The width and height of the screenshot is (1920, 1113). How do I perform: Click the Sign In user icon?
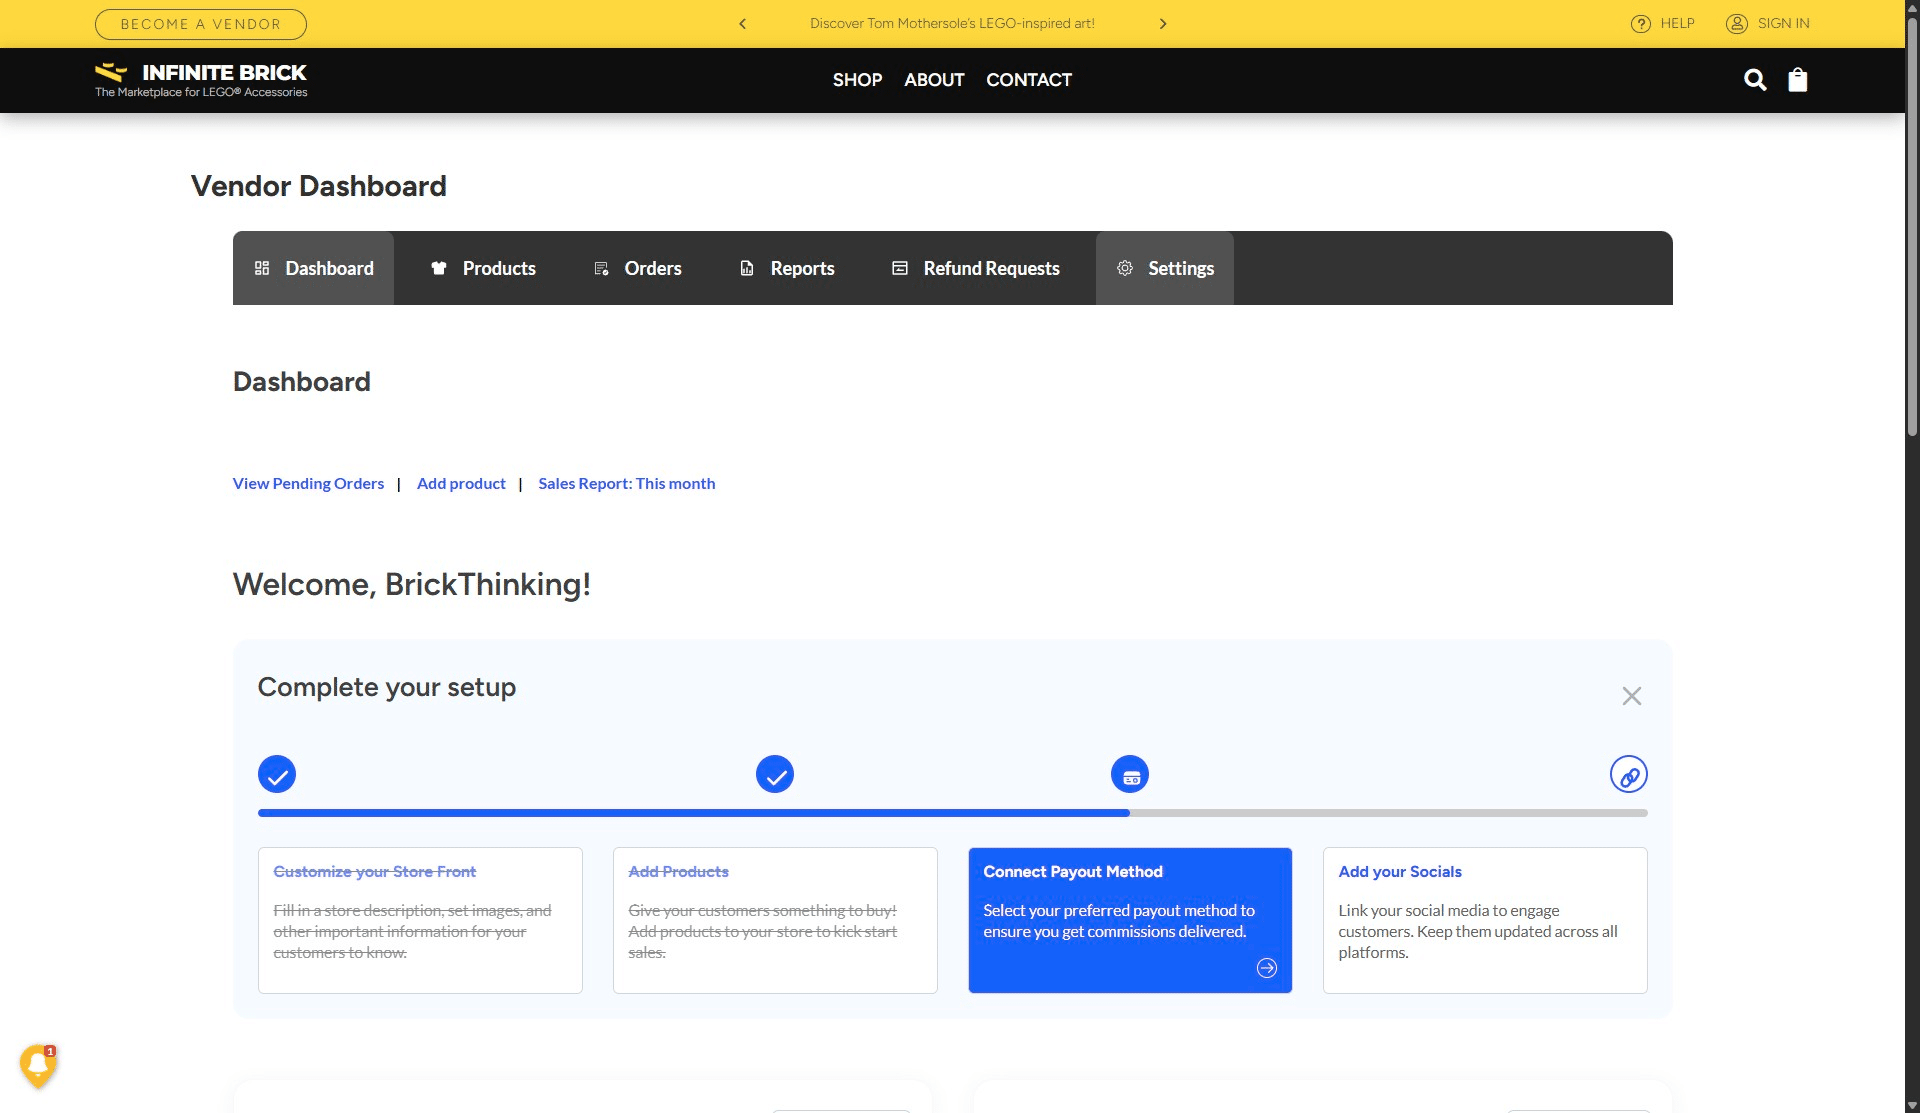click(1737, 24)
